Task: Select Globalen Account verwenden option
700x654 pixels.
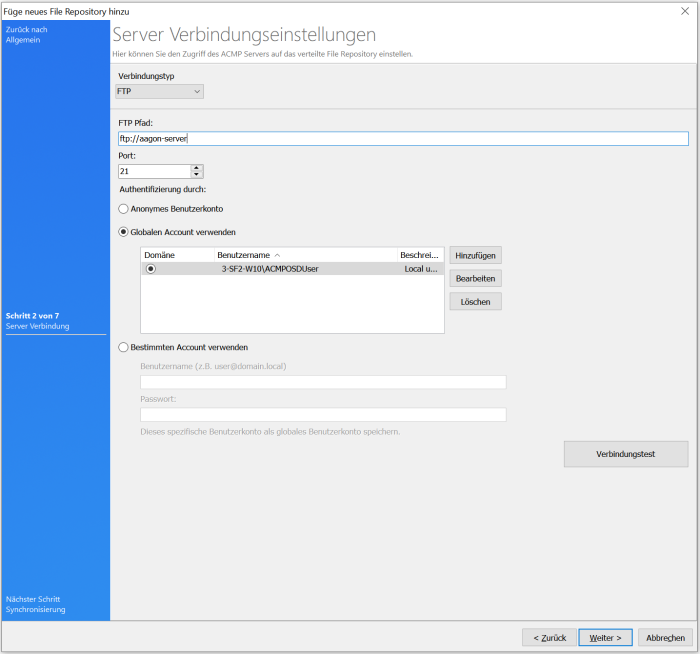Action: [x=124, y=232]
